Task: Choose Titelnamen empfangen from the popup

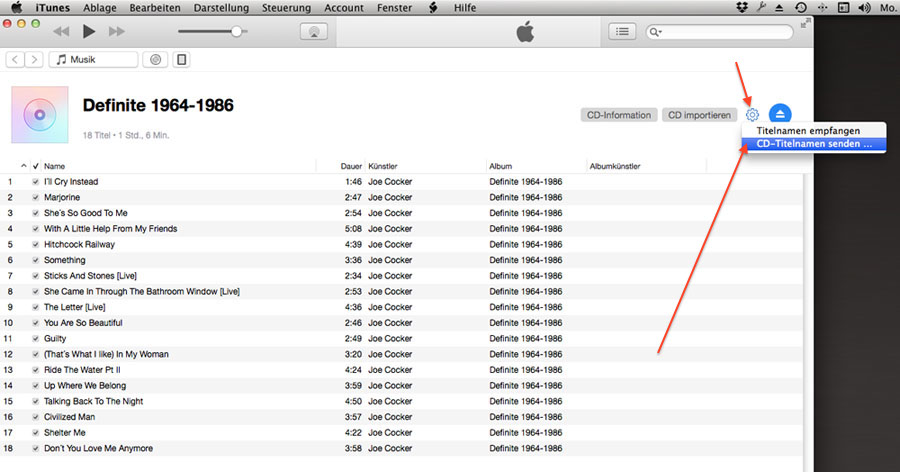Action: pos(814,130)
